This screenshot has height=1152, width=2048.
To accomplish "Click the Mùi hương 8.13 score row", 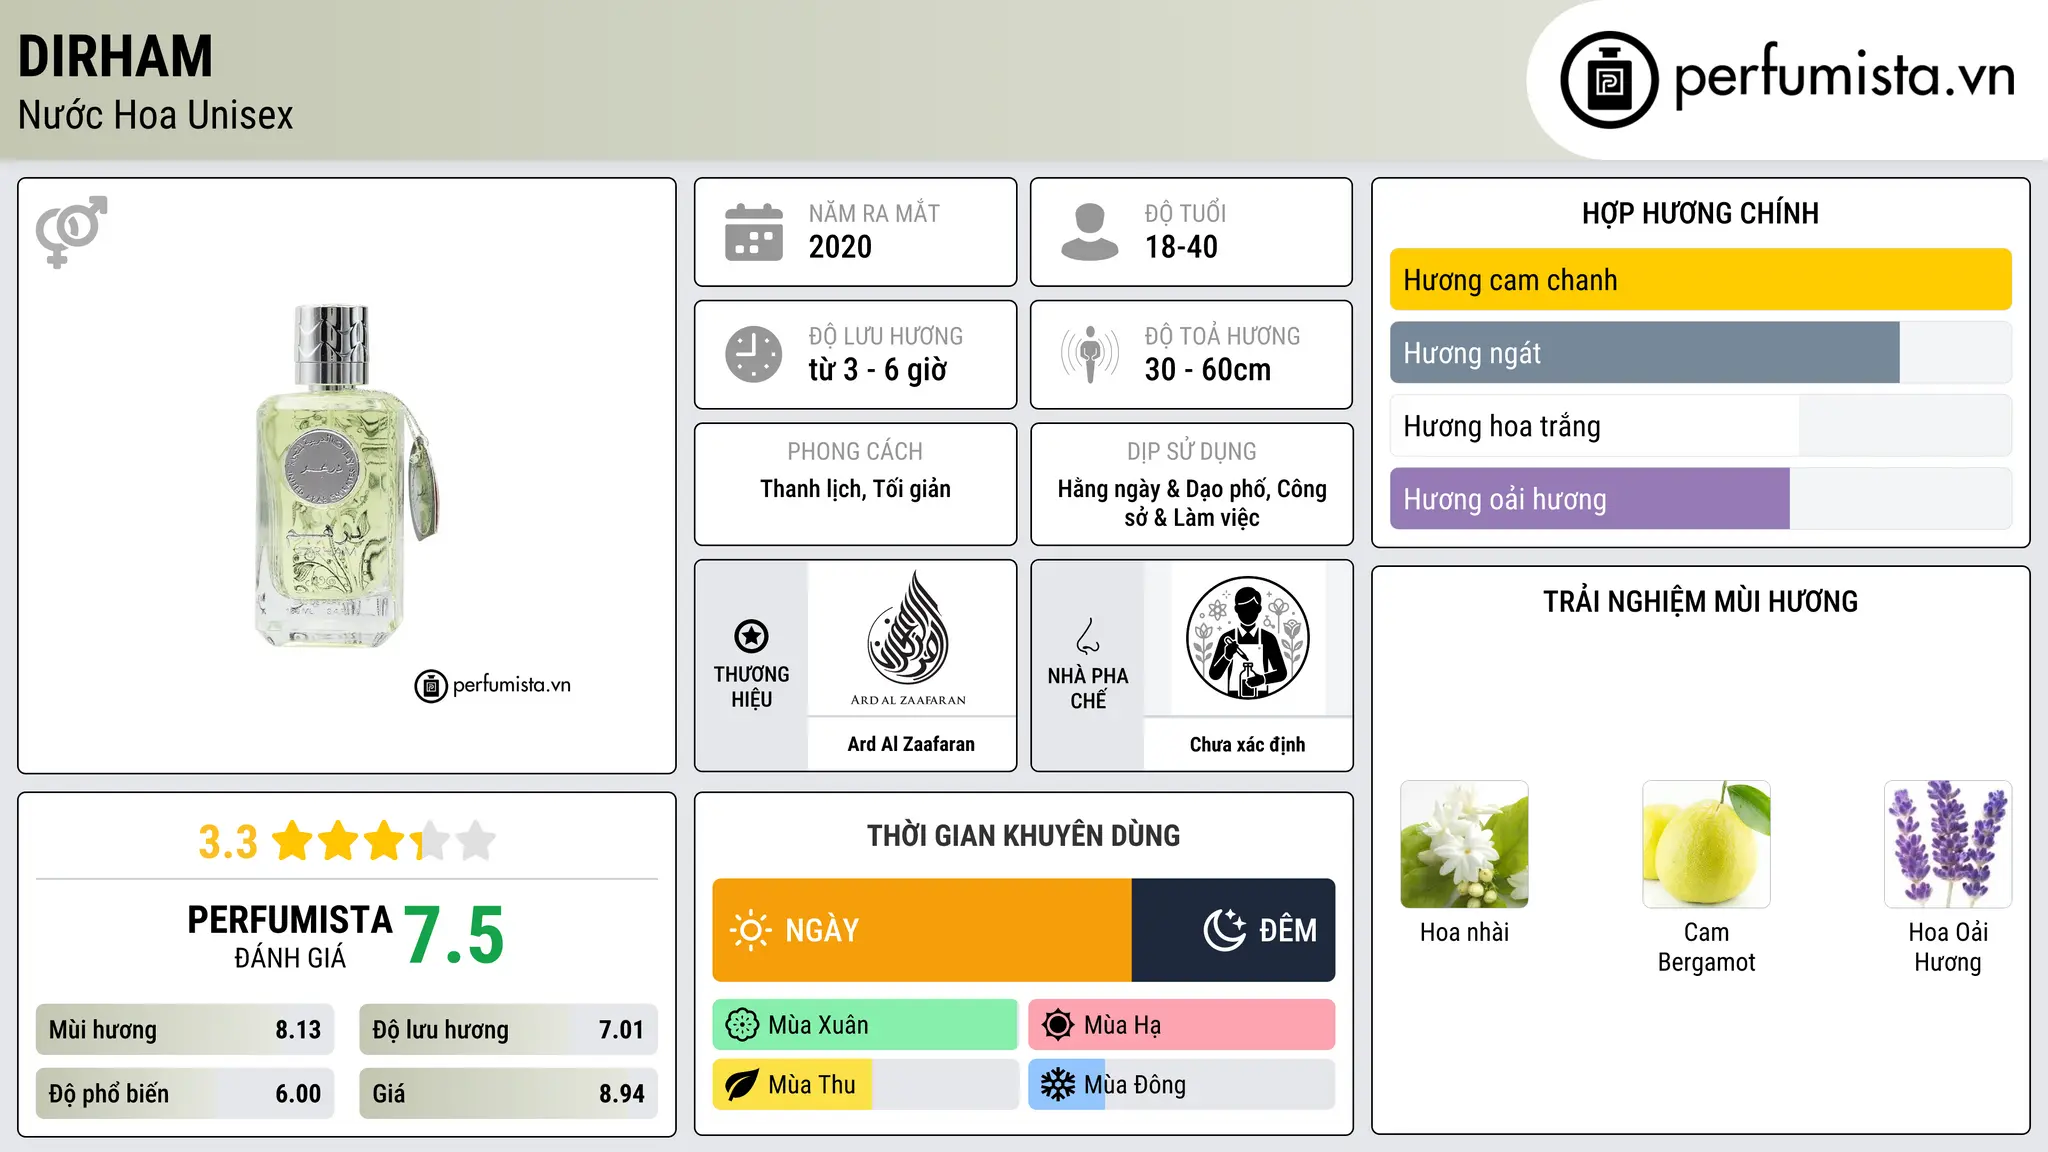I will (185, 1030).
